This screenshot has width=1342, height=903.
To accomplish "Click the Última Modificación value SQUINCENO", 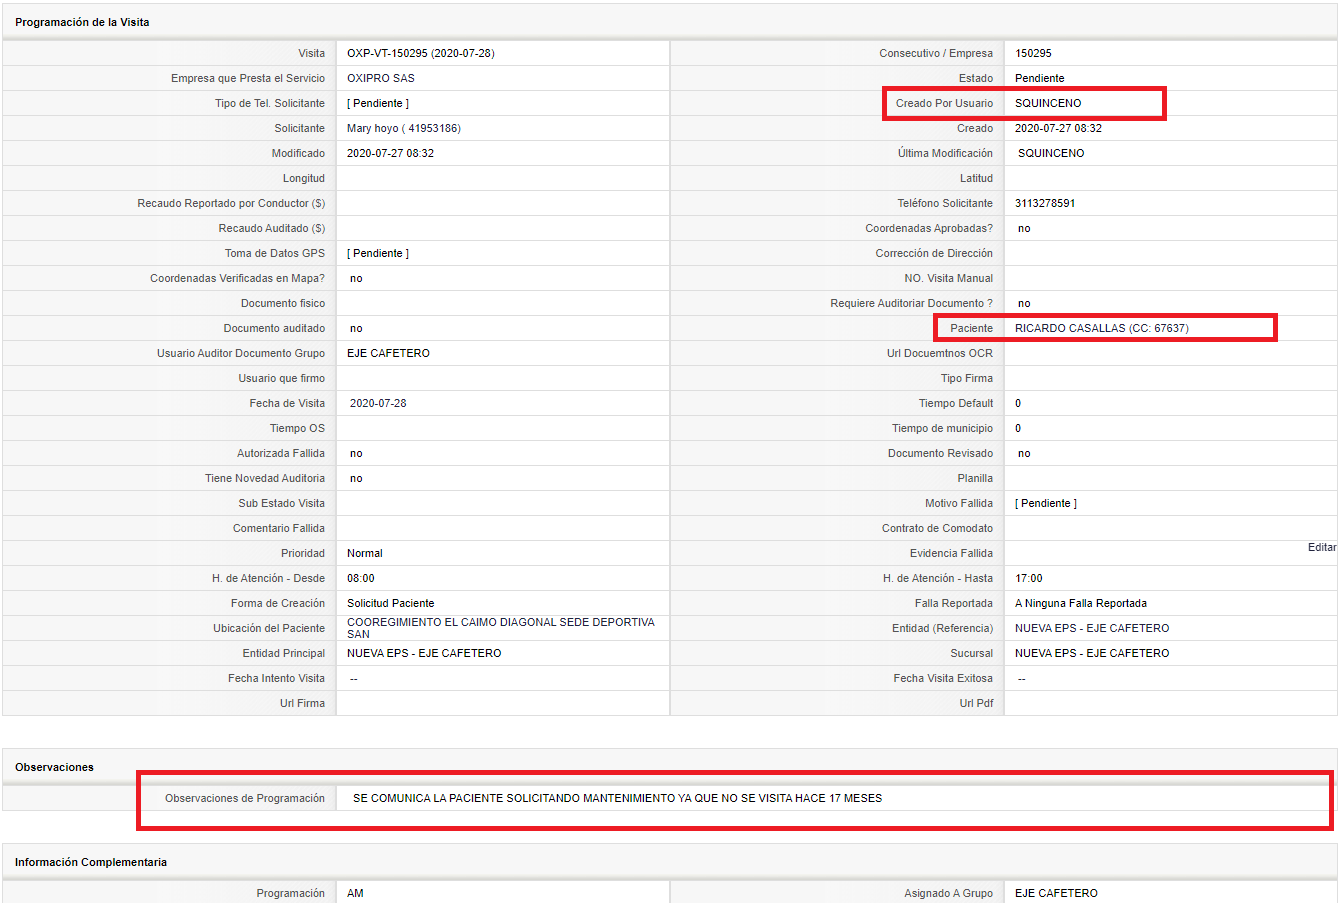I will pyautogui.click(x=1051, y=153).
